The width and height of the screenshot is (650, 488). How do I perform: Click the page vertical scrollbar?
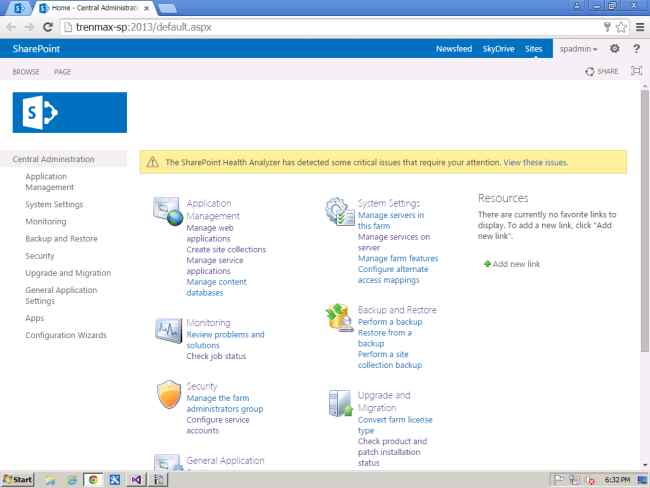[x=645, y=222]
